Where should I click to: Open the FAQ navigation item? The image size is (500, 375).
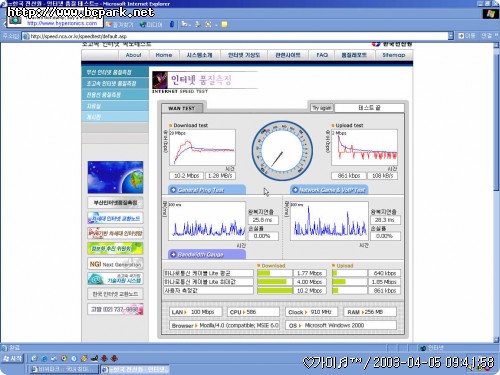[x=322, y=55]
